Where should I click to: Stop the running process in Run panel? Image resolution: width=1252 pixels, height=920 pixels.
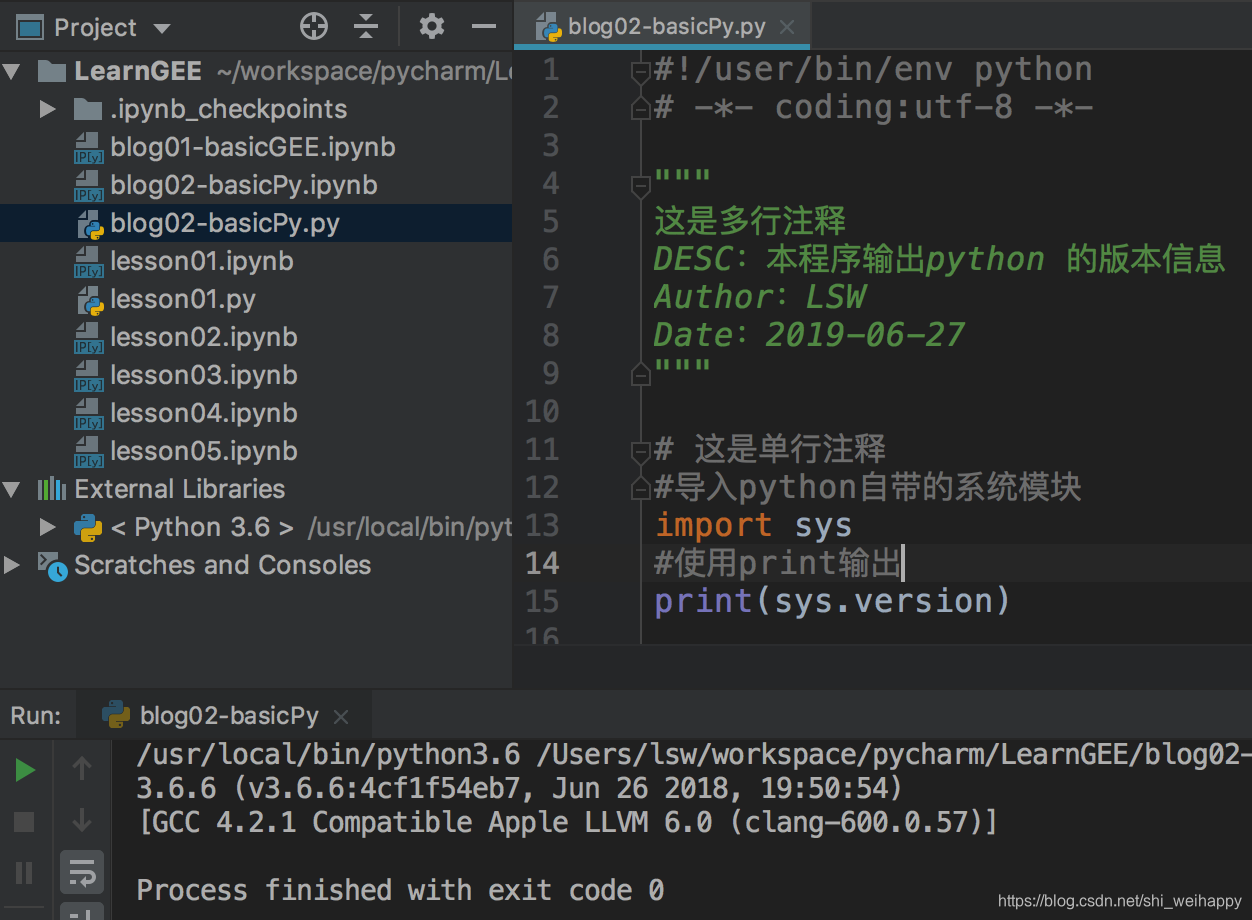pos(24,822)
